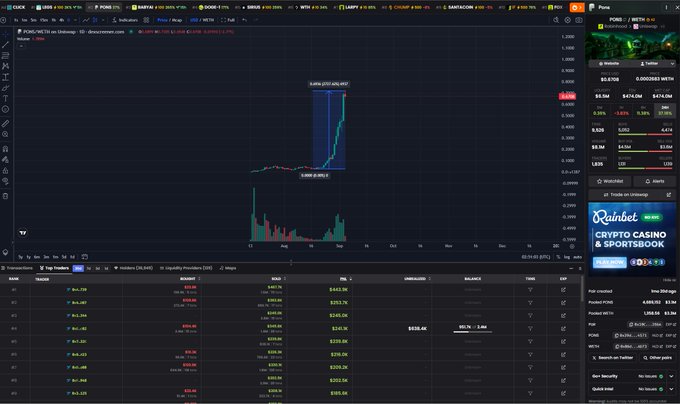The height and width of the screenshot is (404, 680).
Task: Open the Liquidity Providers tab
Action: 186,268
